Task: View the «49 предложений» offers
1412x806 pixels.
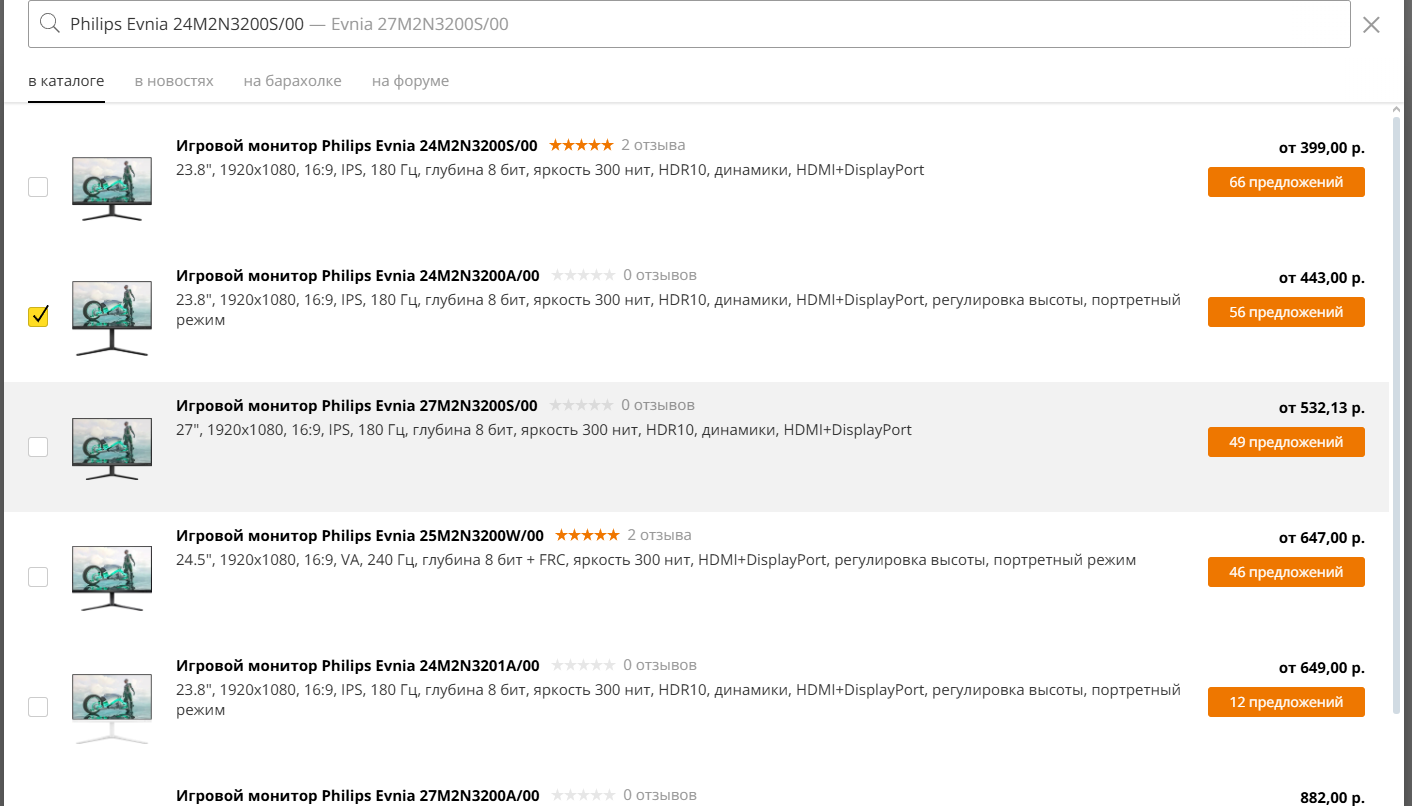Action: pyautogui.click(x=1286, y=442)
